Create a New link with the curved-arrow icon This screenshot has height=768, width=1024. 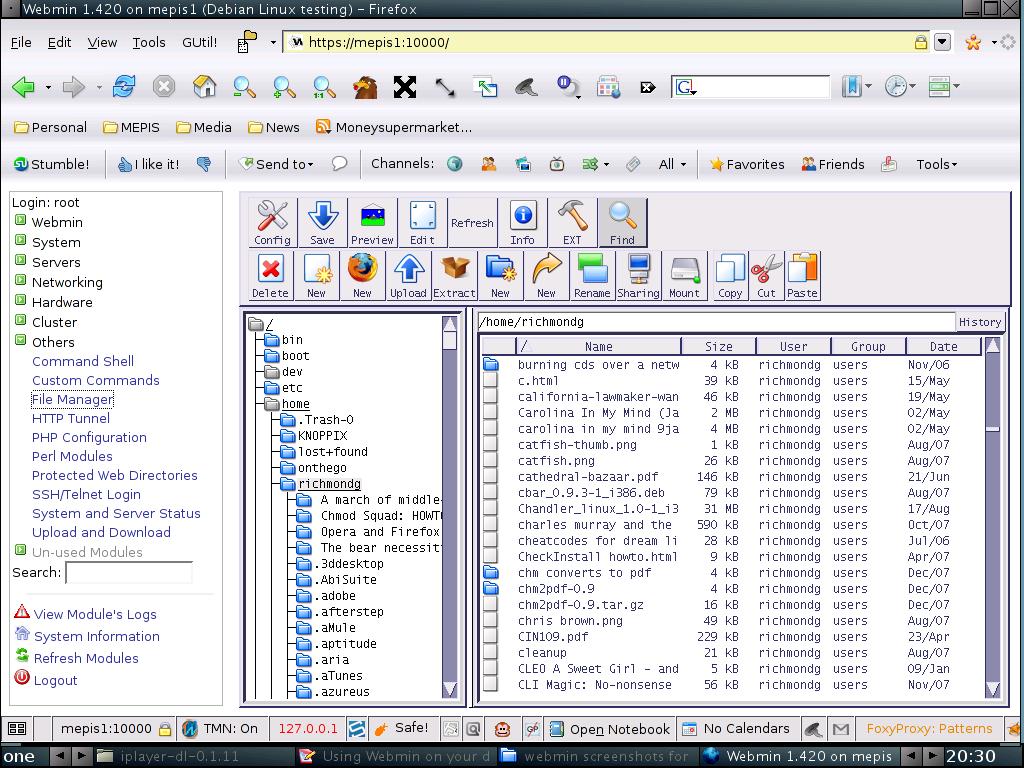[x=547, y=276]
